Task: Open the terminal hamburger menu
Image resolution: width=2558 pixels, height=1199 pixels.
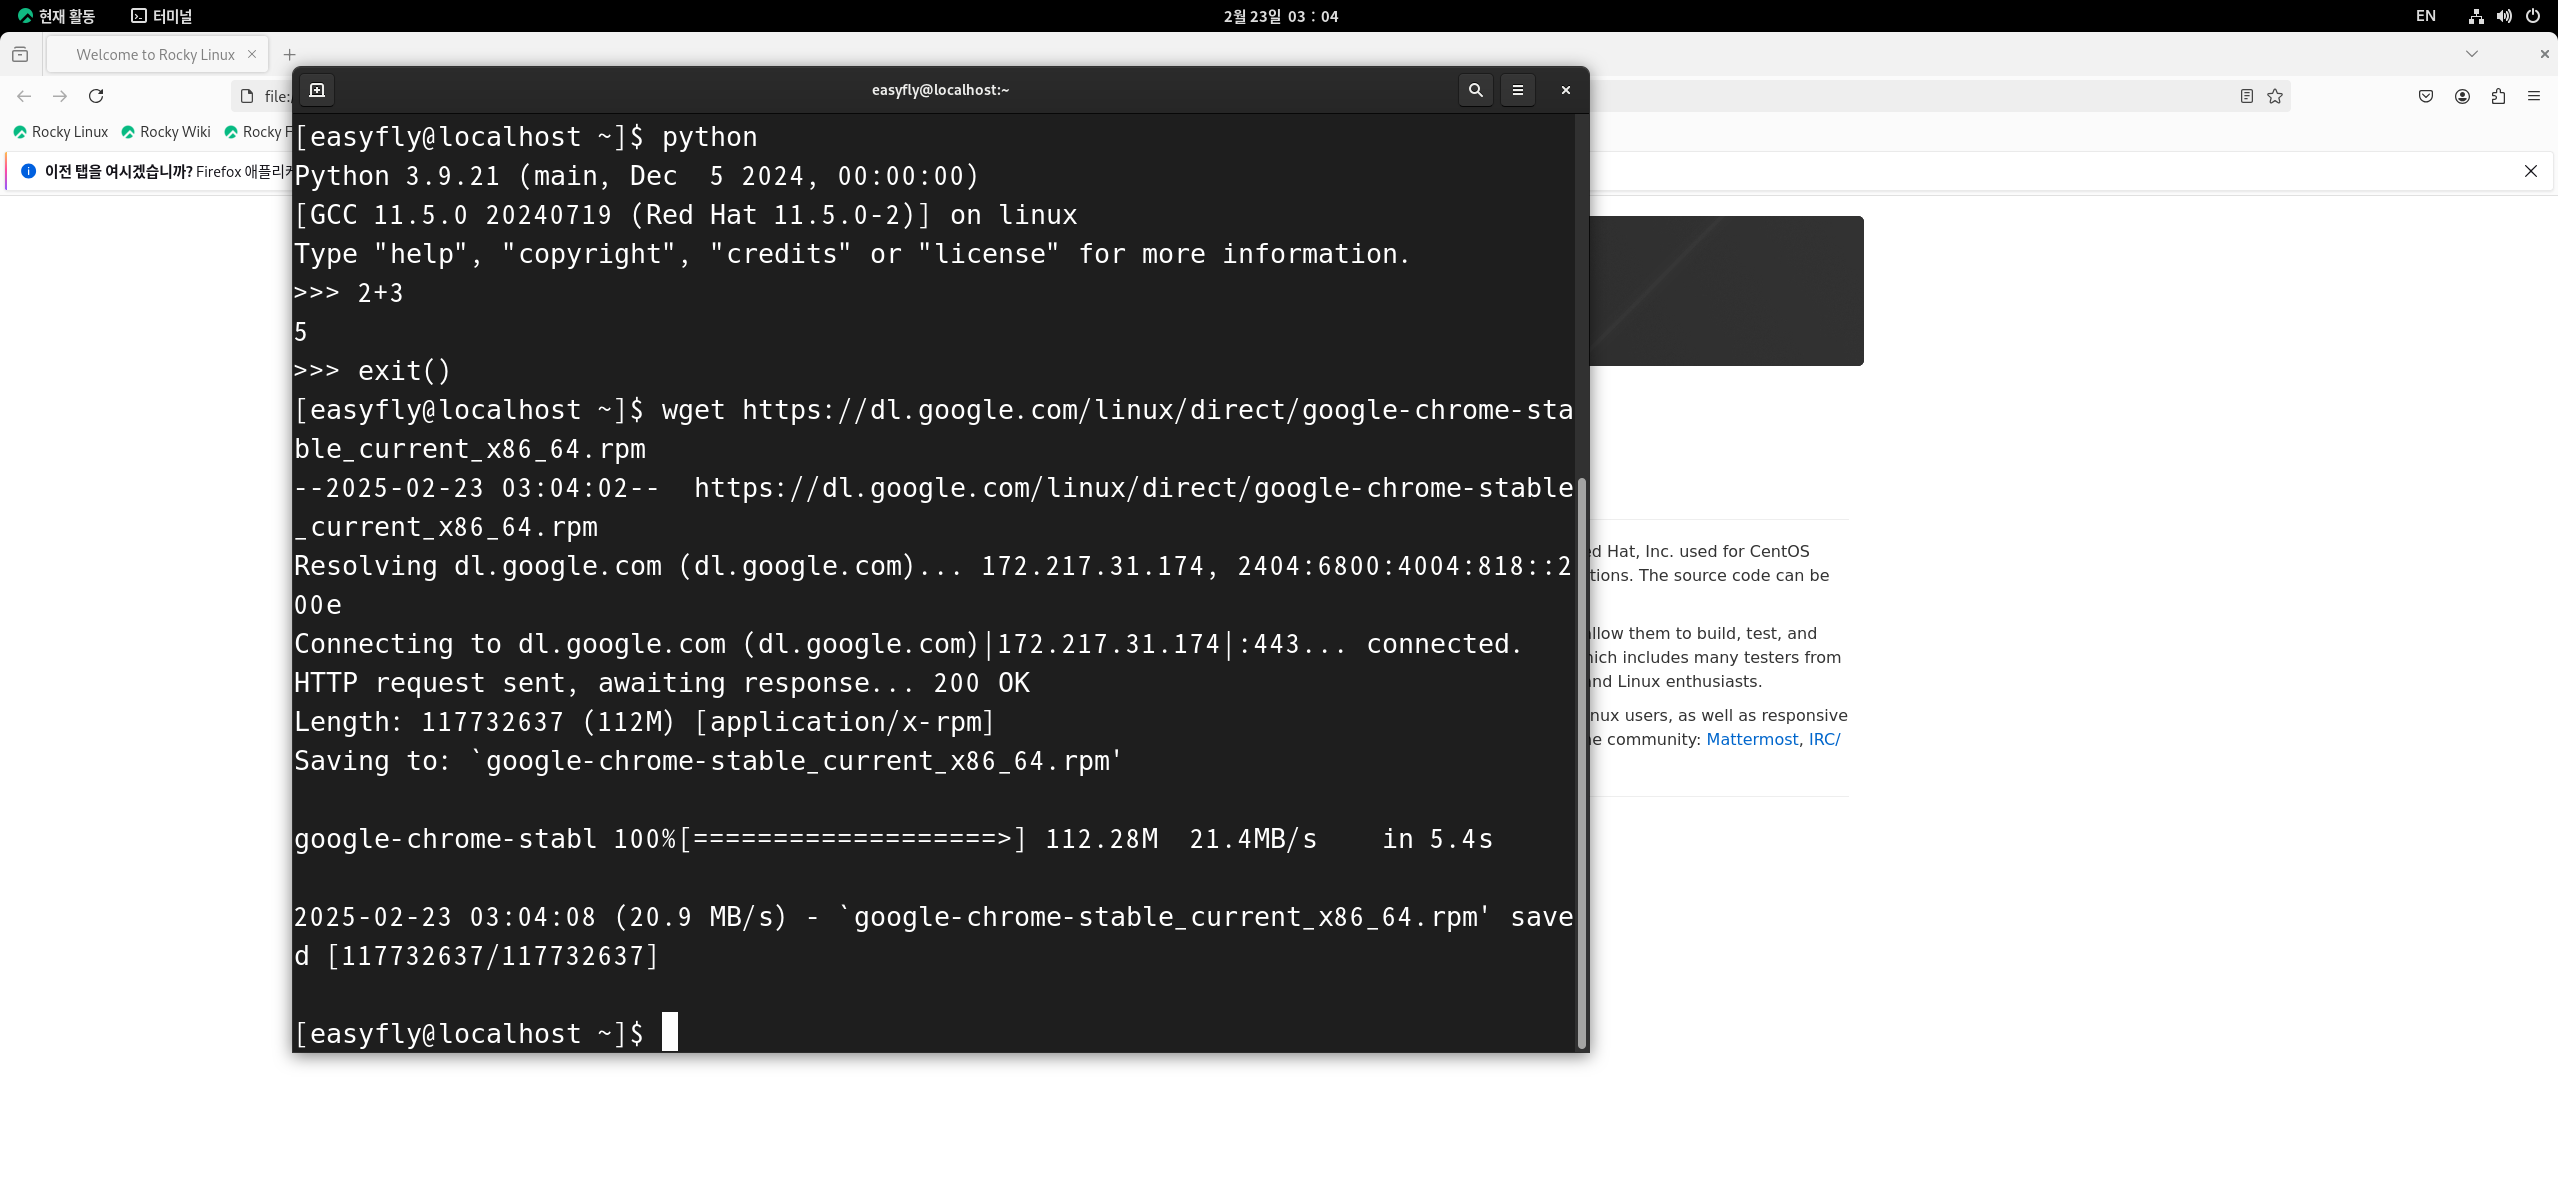Action: click(x=1517, y=90)
